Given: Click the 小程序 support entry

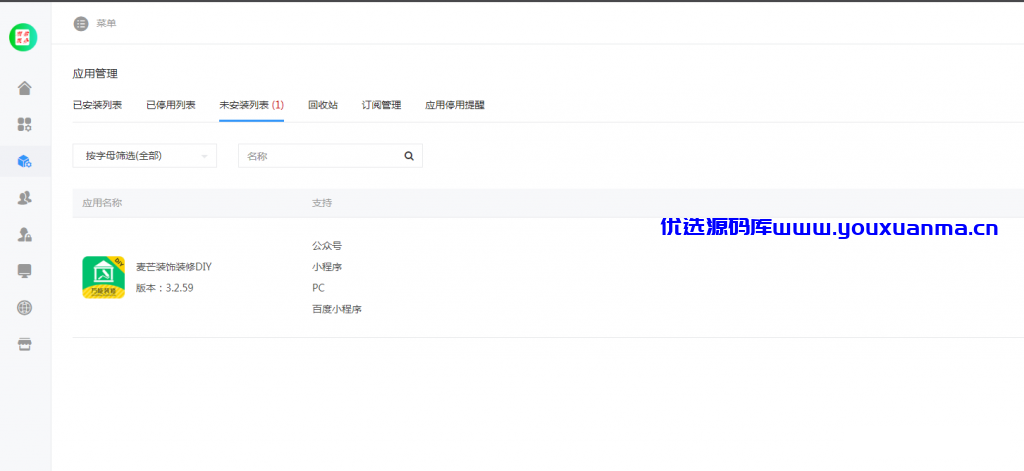Looking at the screenshot, I should click(x=327, y=267).
